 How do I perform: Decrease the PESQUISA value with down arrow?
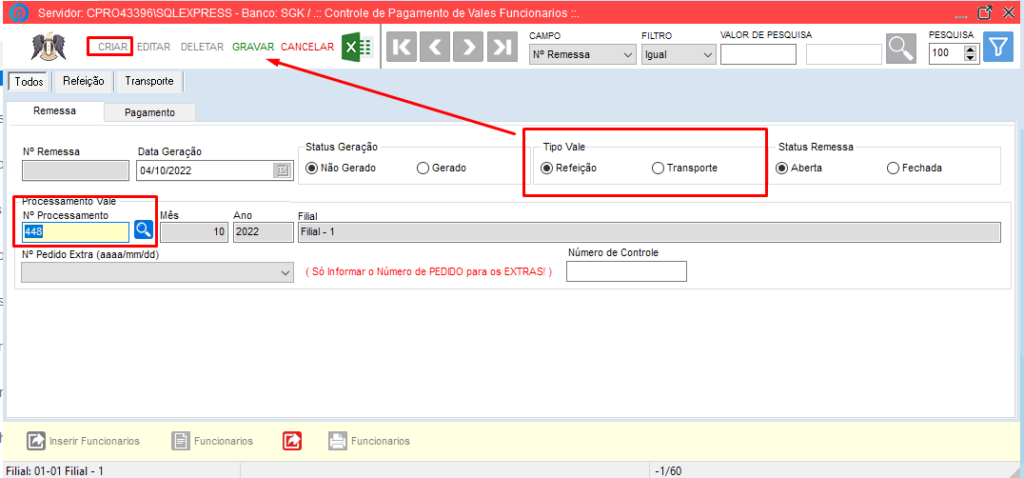click(970, 59)
